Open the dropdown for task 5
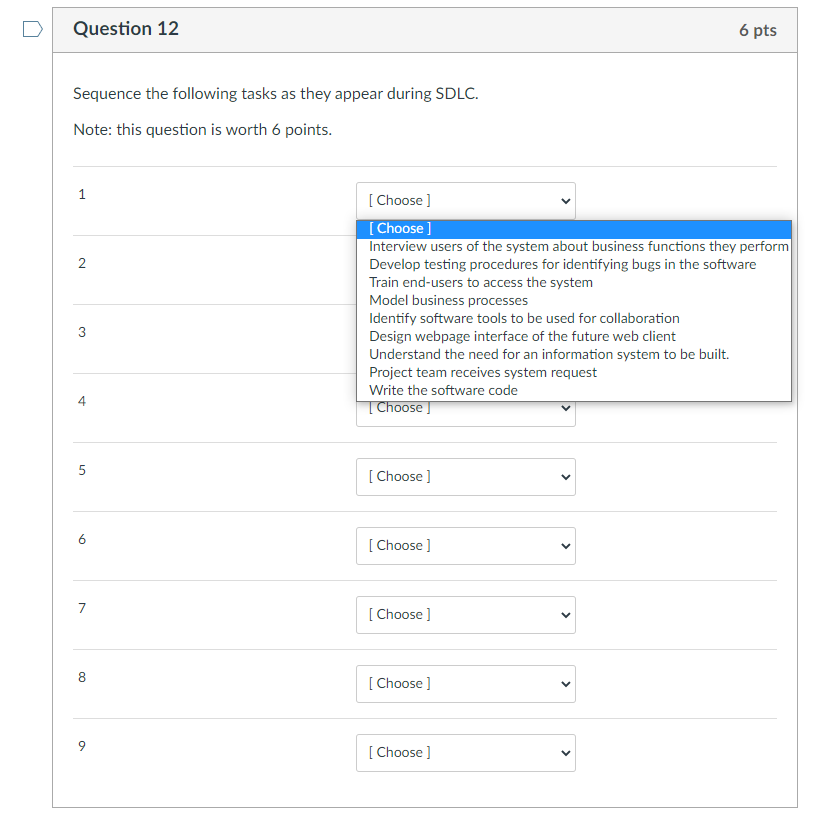Image resolution: width=836 pixels, height=824 pixels. click(465, 476)
